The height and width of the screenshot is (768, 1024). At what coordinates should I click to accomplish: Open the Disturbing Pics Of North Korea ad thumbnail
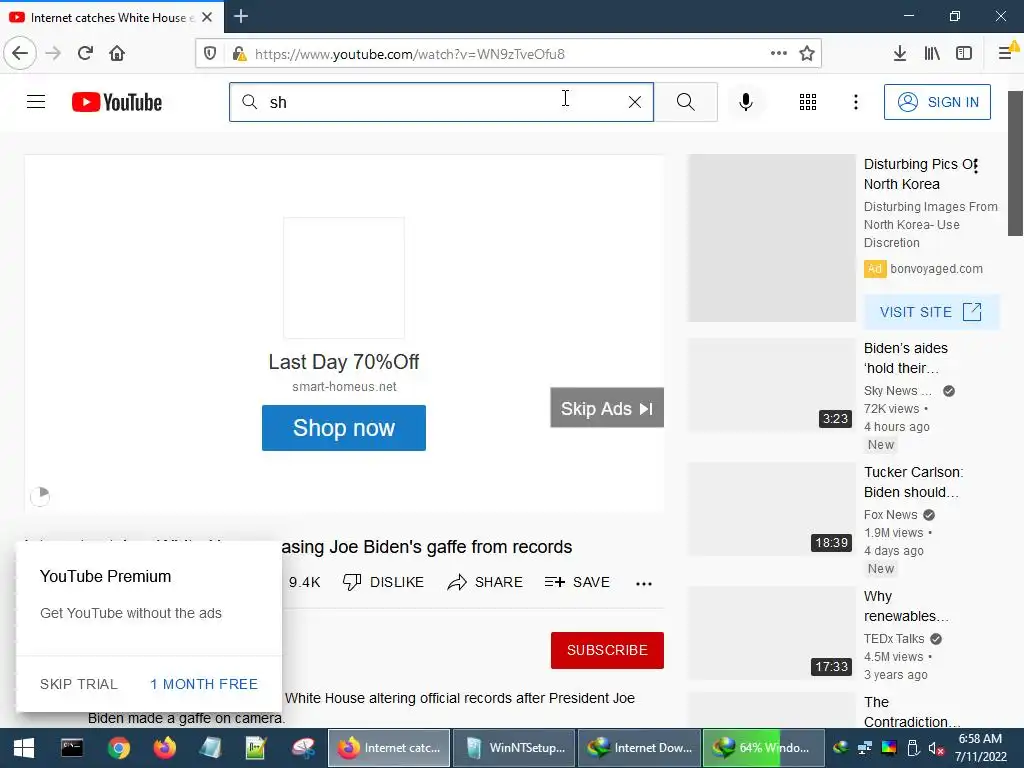coord(771,238)
